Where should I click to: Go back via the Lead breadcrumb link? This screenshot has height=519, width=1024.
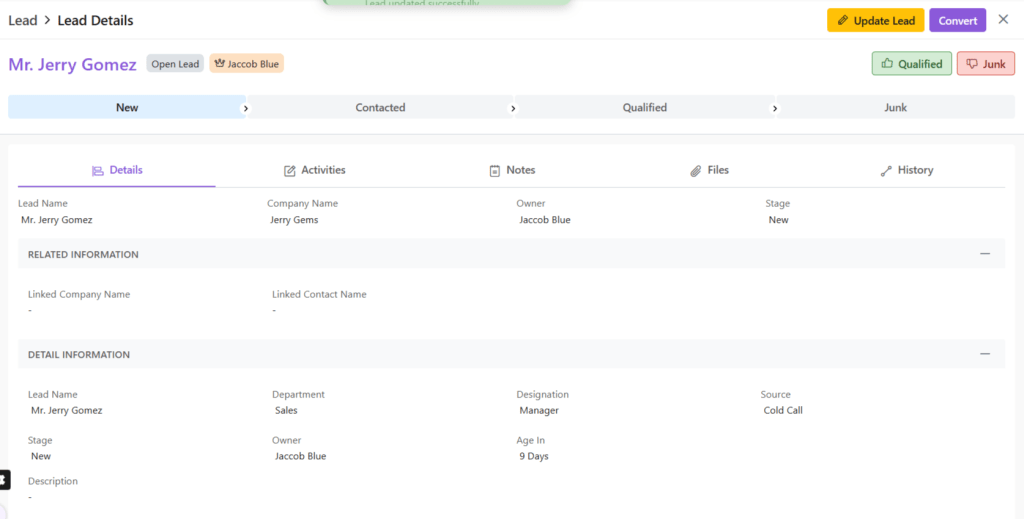click(x=23, y=20)
